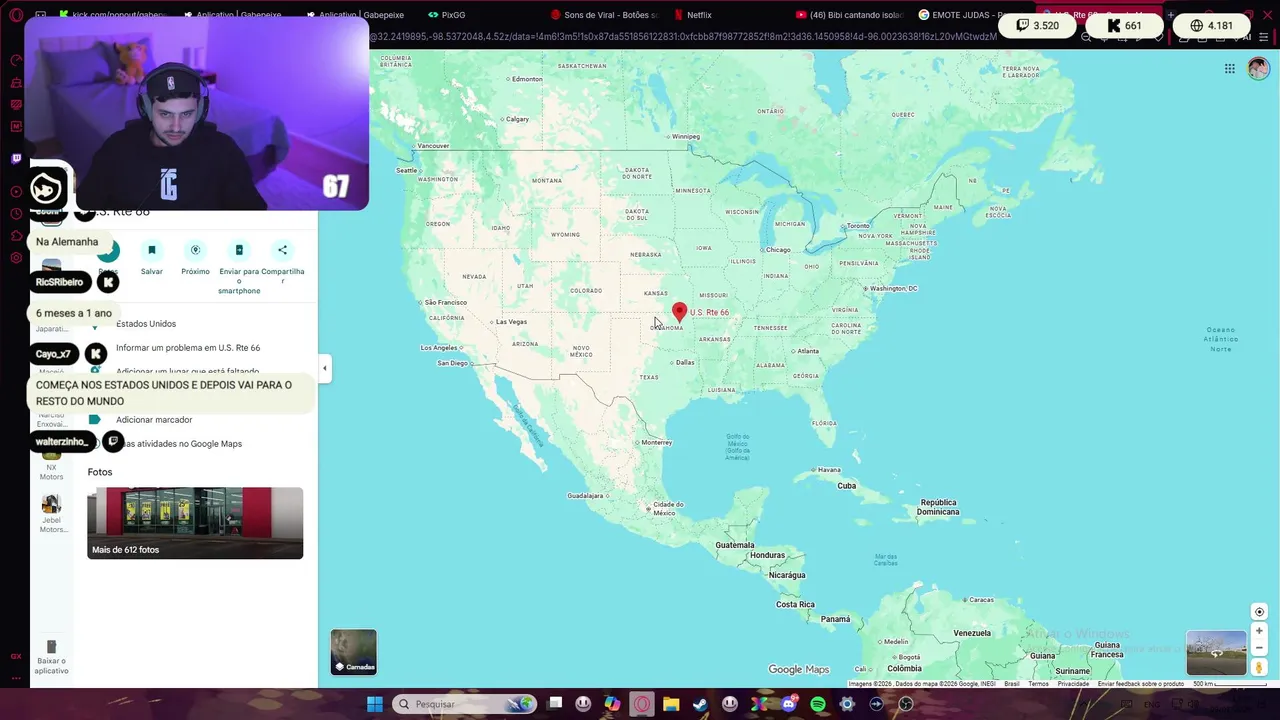Click the browser address bar URL
Screen dimensions: 1280x720
(683, 37)
